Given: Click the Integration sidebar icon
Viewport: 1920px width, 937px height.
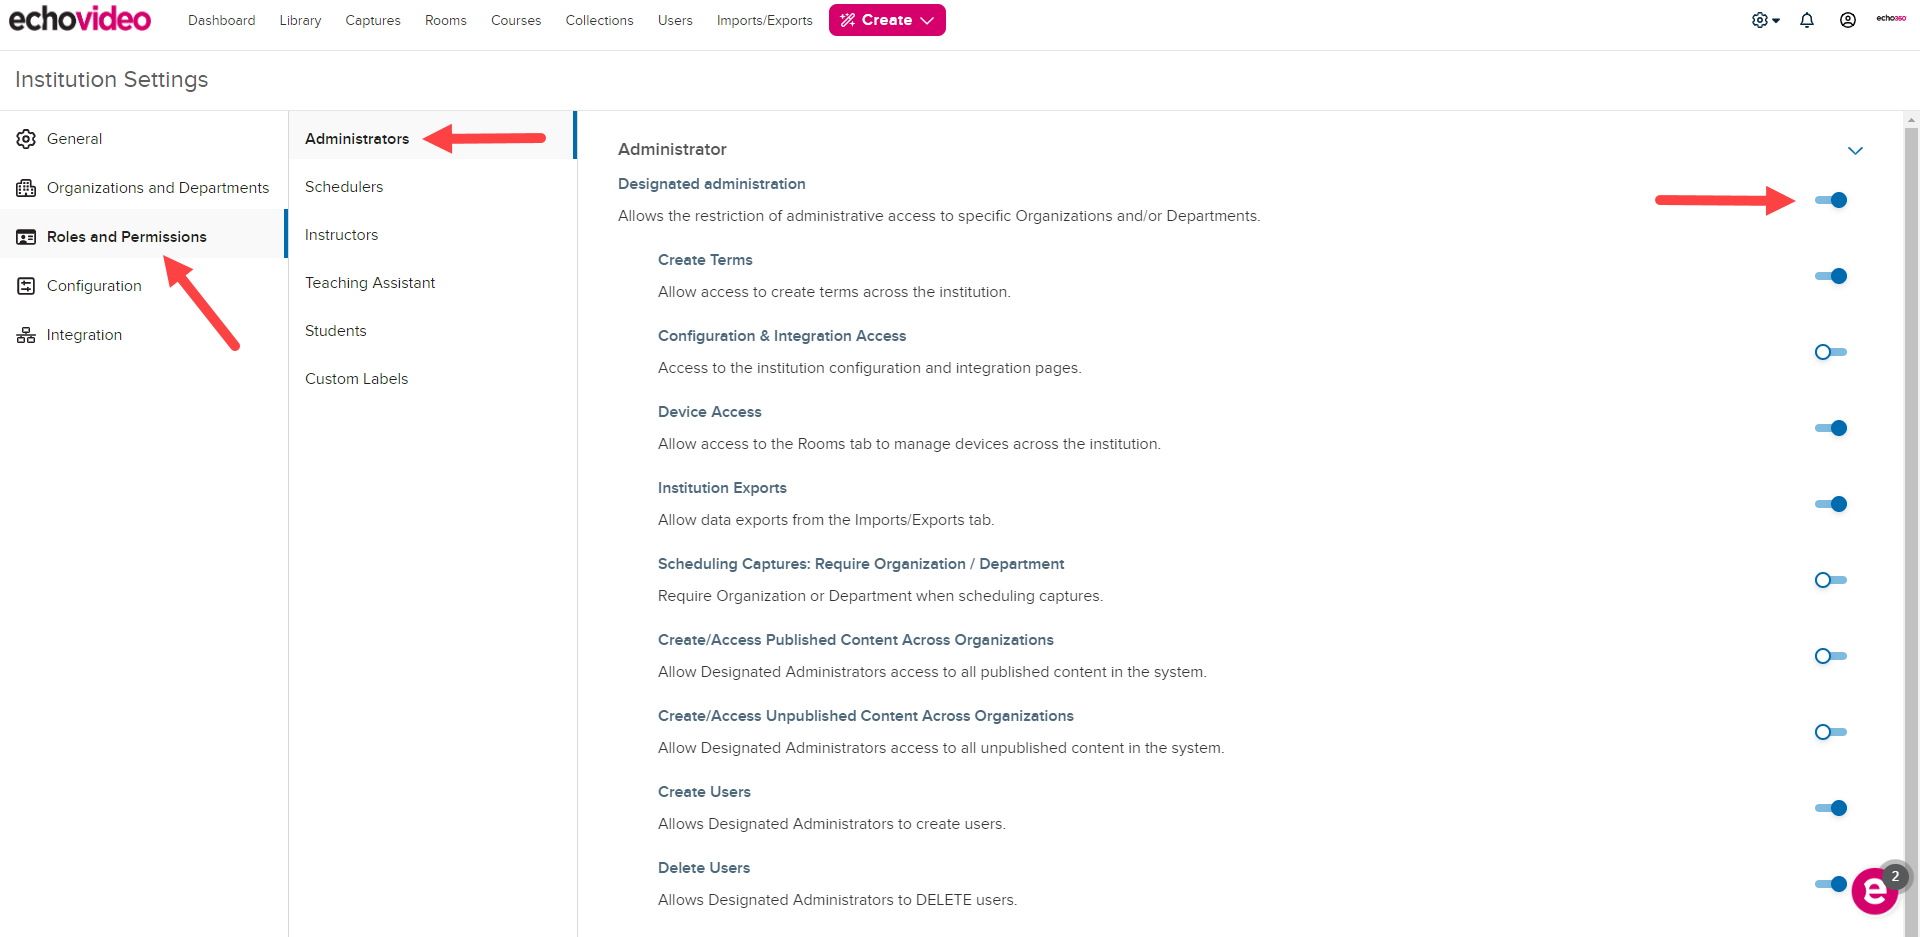Looking at the screenshot, I should 26,335.
